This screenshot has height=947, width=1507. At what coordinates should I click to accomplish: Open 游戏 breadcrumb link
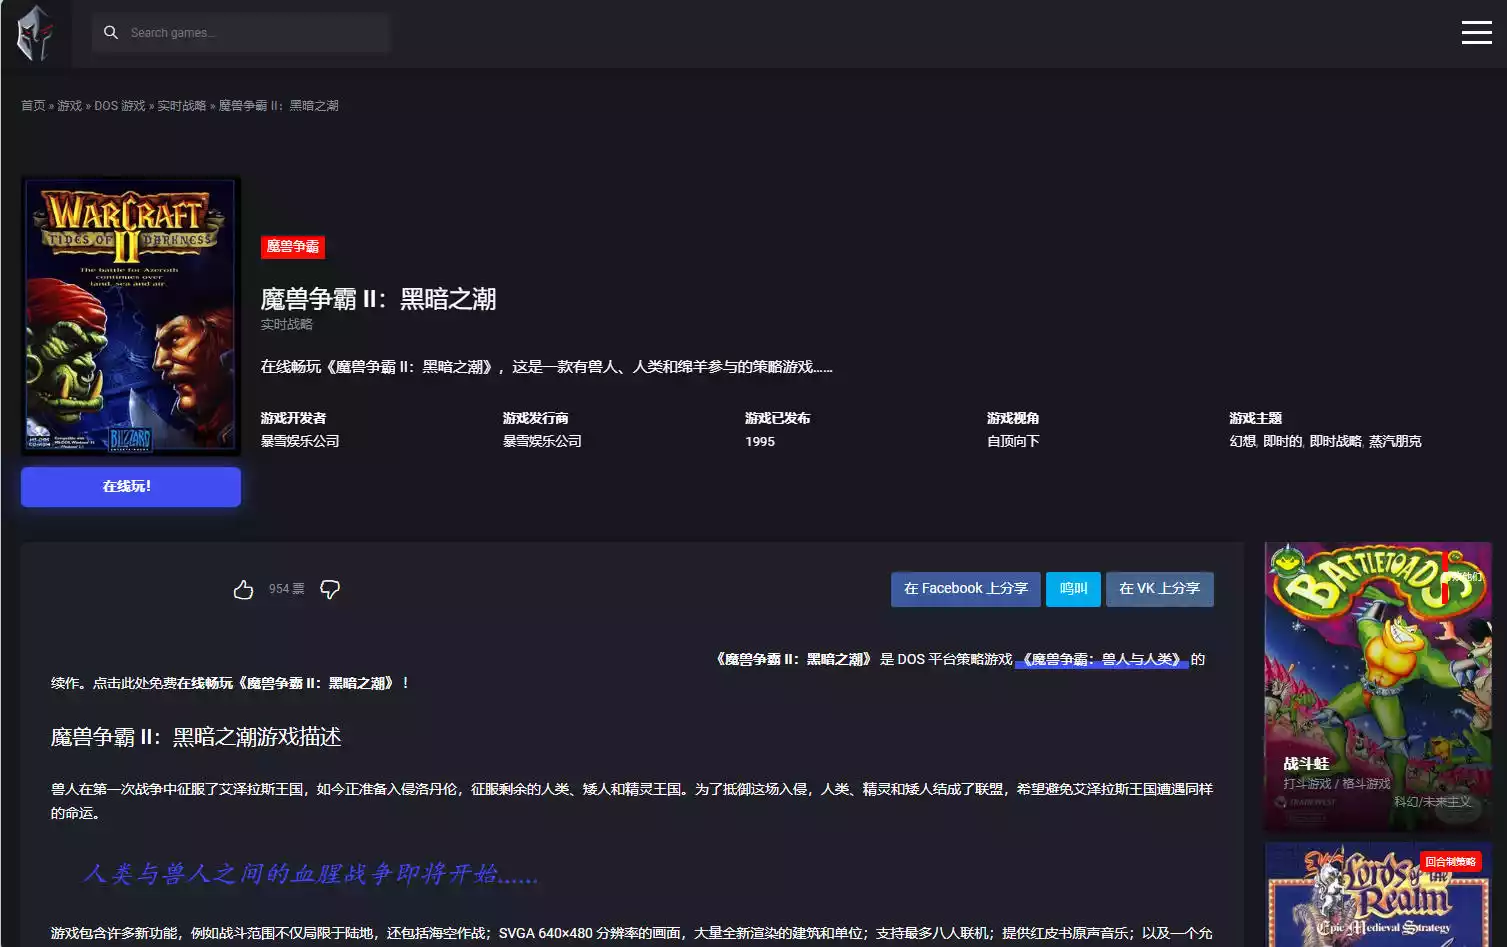[x=70, y=106]
